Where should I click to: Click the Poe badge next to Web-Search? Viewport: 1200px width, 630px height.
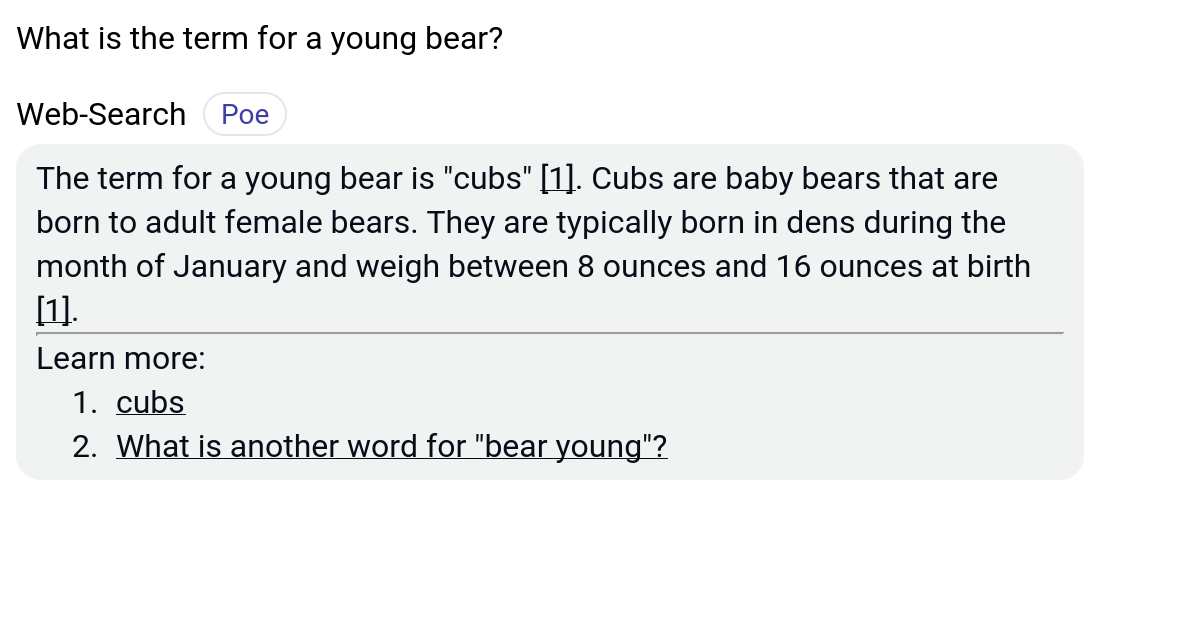(x=245, y=113)
